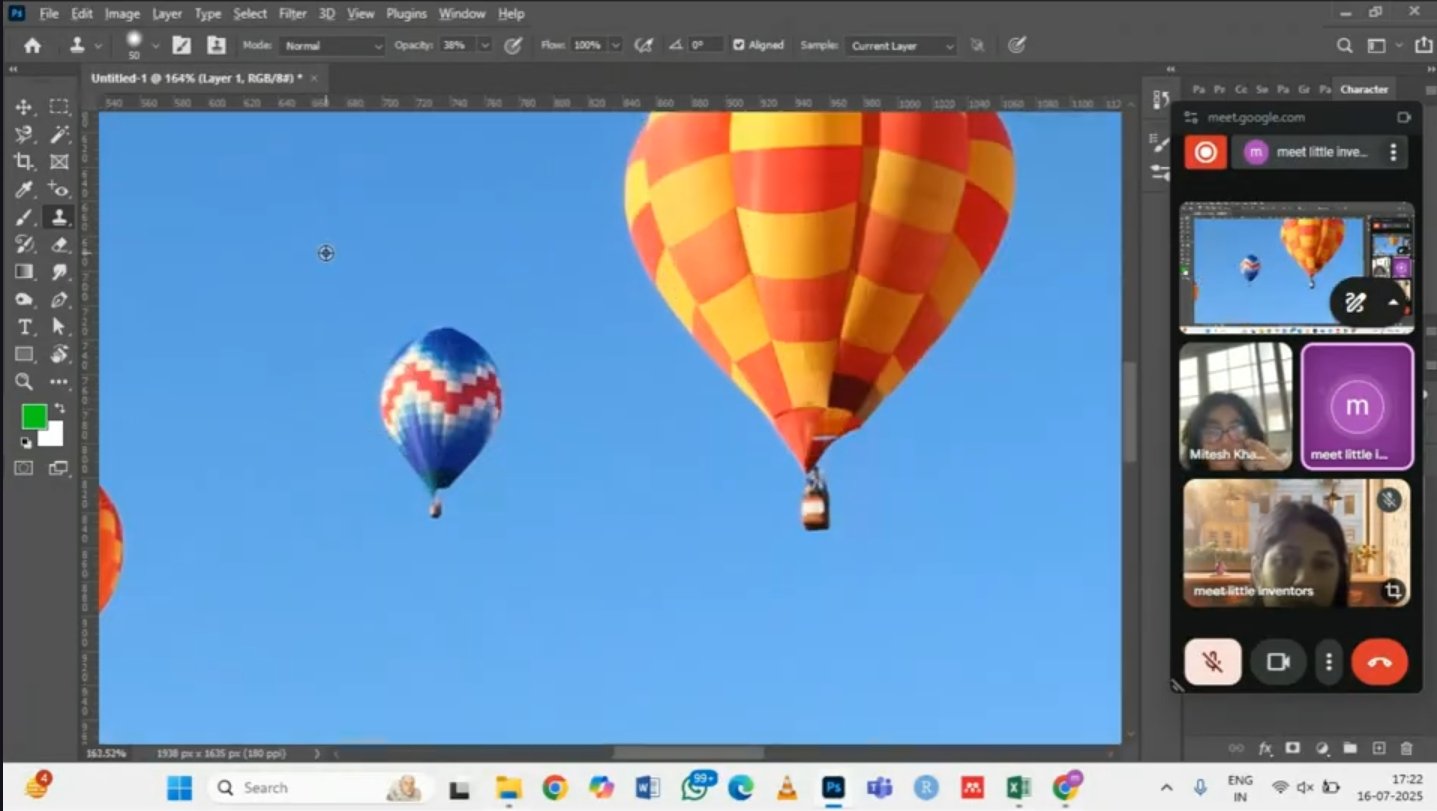Open Excel from the Windows taskbar
1437x811 pixels.
point(1018,787)
